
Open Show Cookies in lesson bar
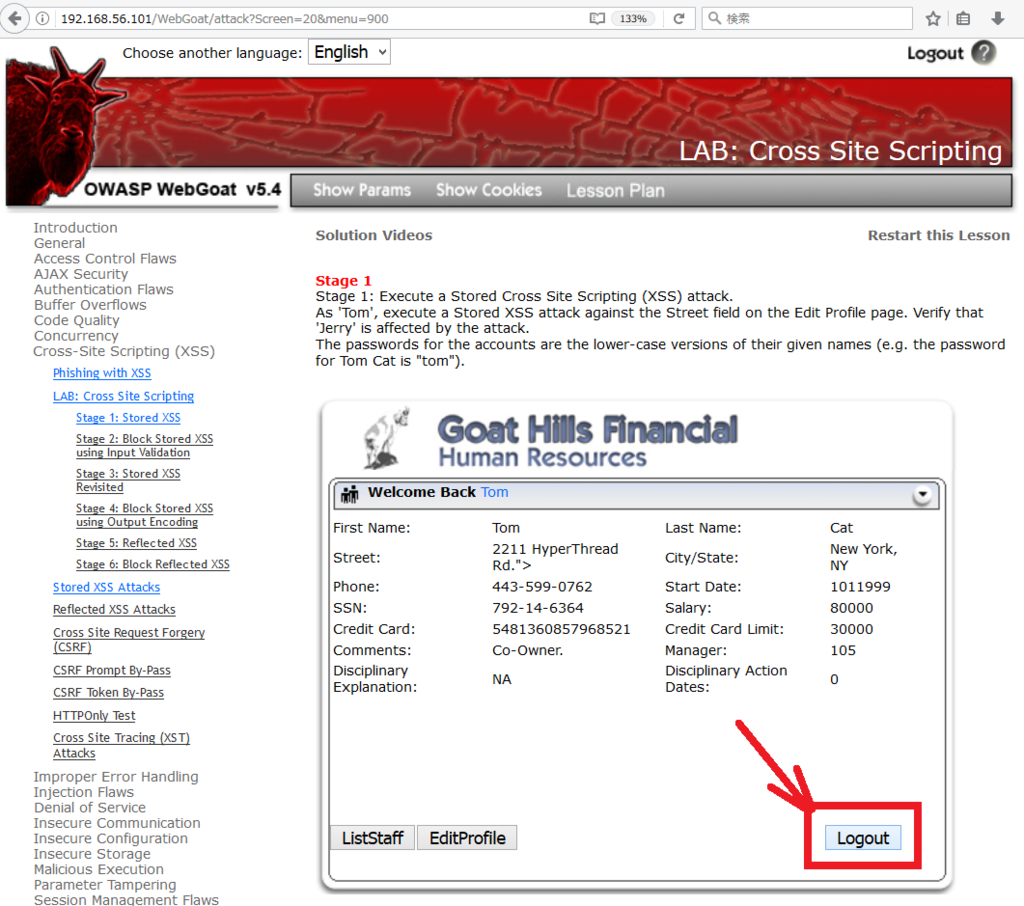(488, 190)
